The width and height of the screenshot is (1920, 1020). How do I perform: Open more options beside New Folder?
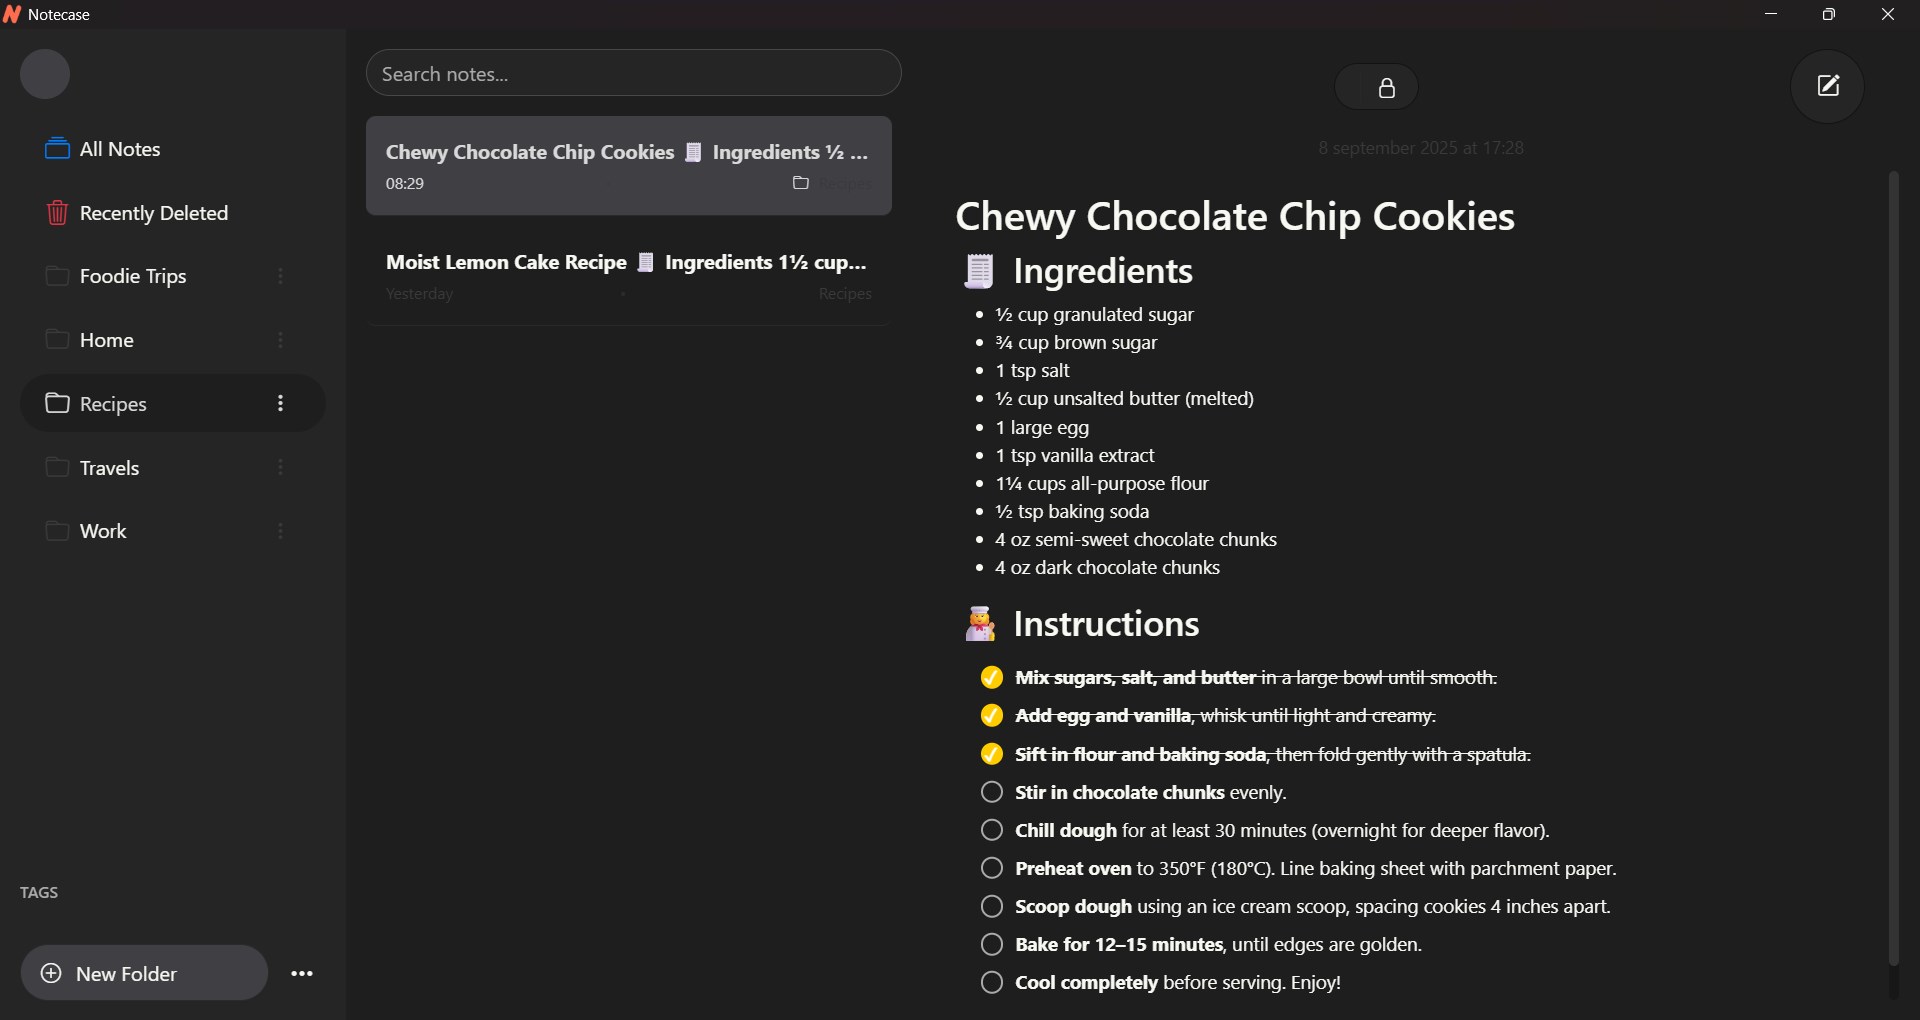(x=302, y=973)
